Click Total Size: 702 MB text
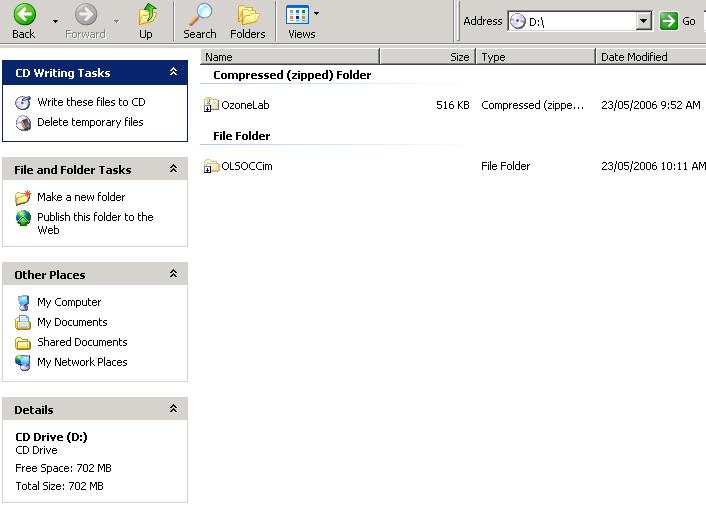This screenshot has height=513, width=706. pos(59,486)
